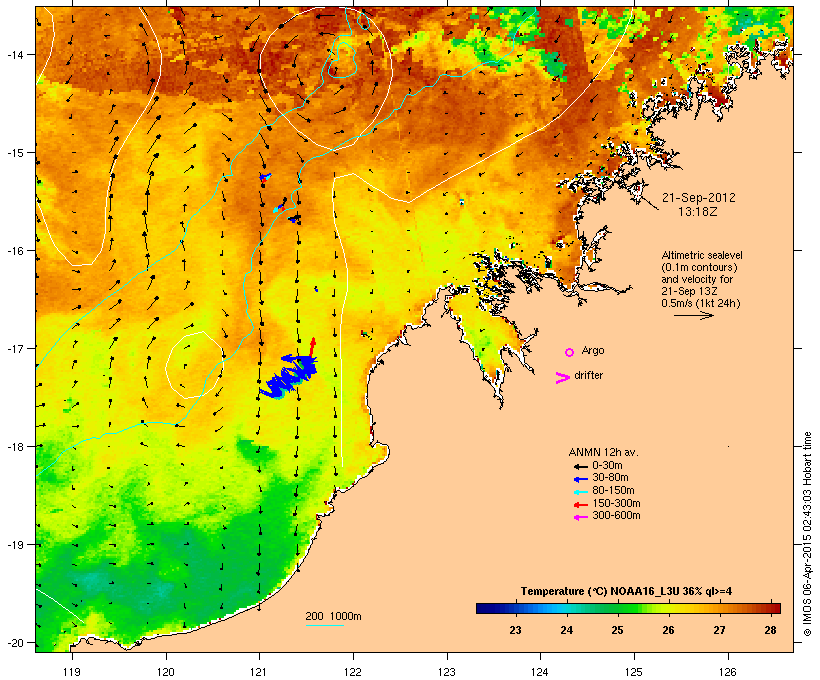Viewport: 820px width, 680px height.
Task: Click the white closed contour near 120E 17S
Action: coord(195,365)
